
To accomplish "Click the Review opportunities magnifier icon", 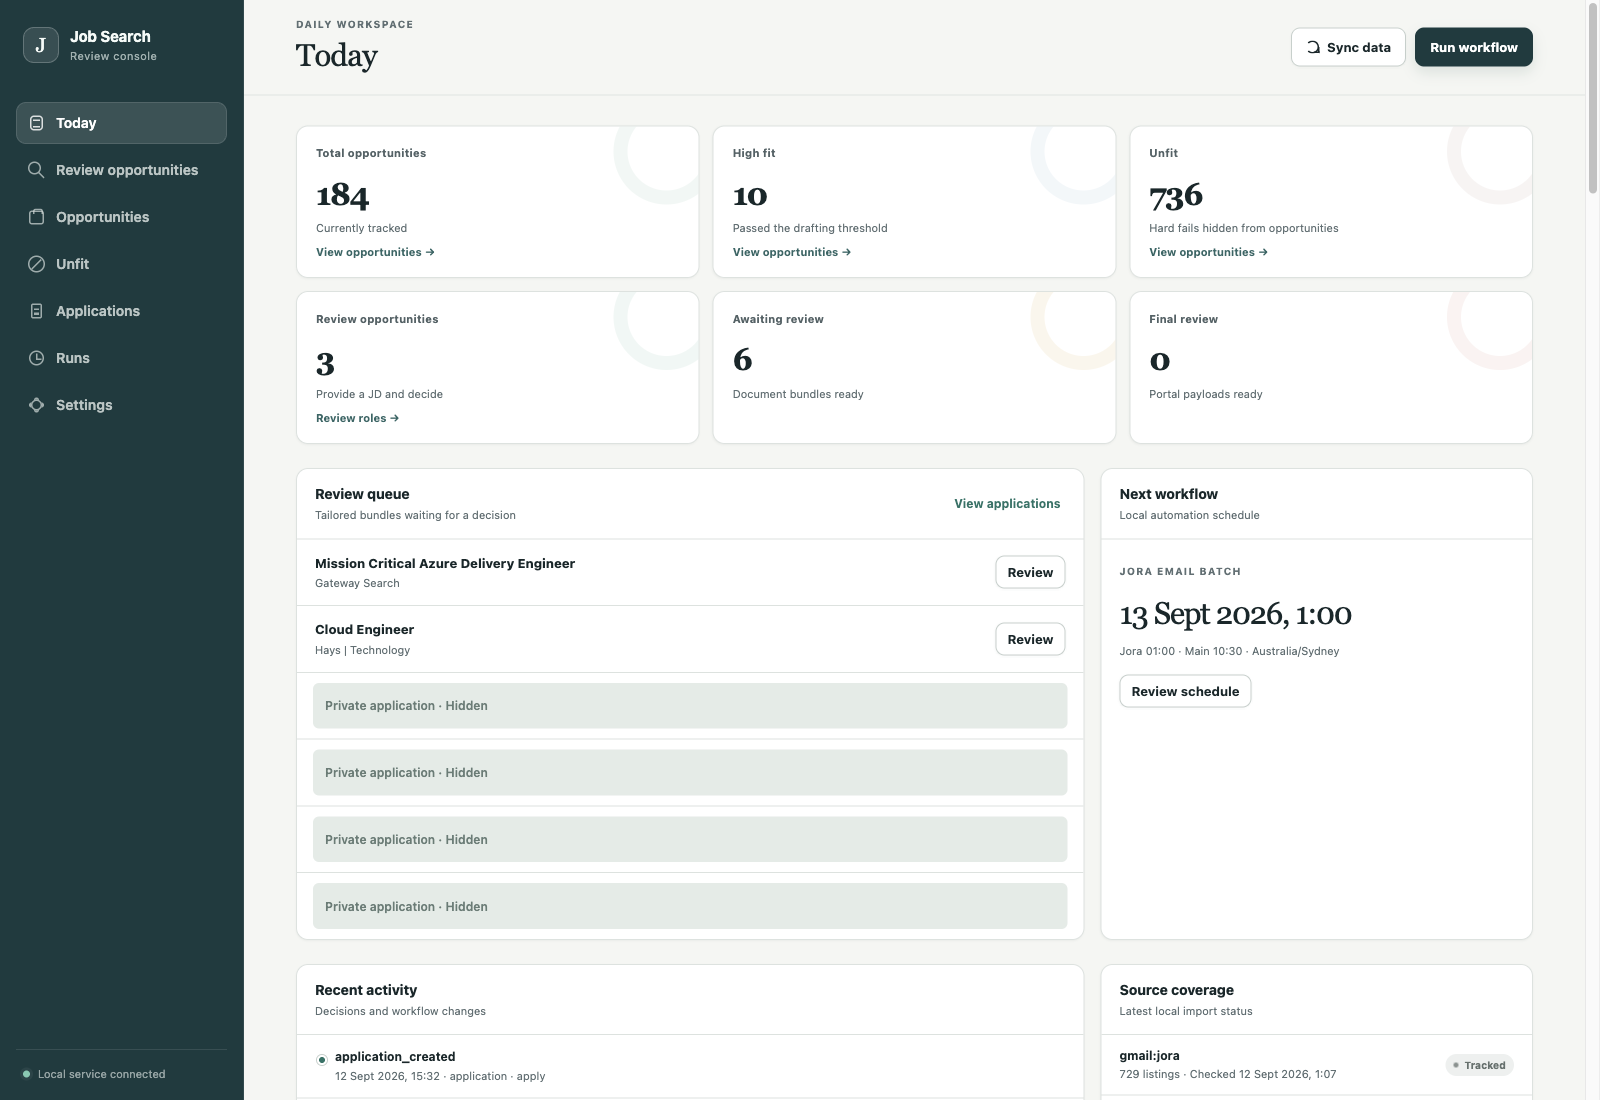I will (37, 170).
